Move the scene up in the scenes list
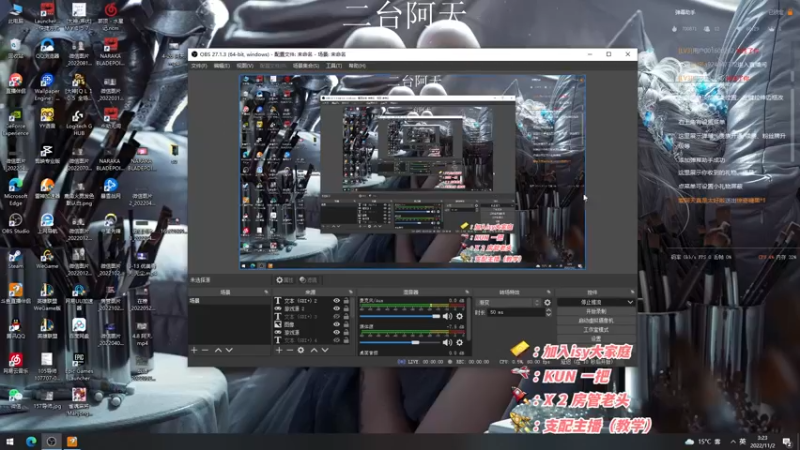The height and width of the screenshot is (450, 800). [x=218, y=350]
